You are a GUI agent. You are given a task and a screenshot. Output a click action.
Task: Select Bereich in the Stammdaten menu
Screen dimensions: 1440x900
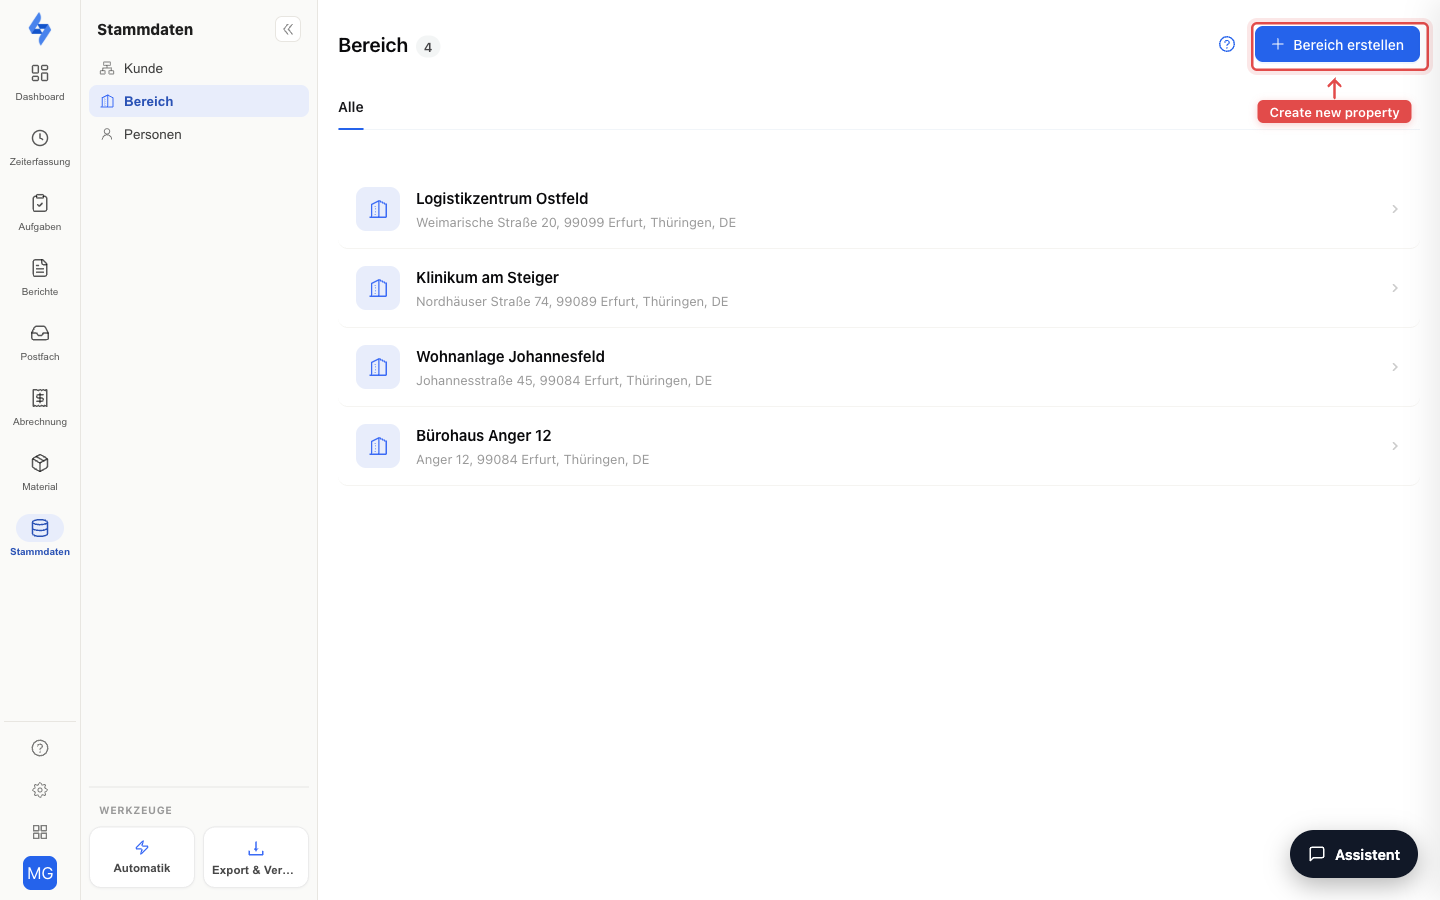click(199, 101)
